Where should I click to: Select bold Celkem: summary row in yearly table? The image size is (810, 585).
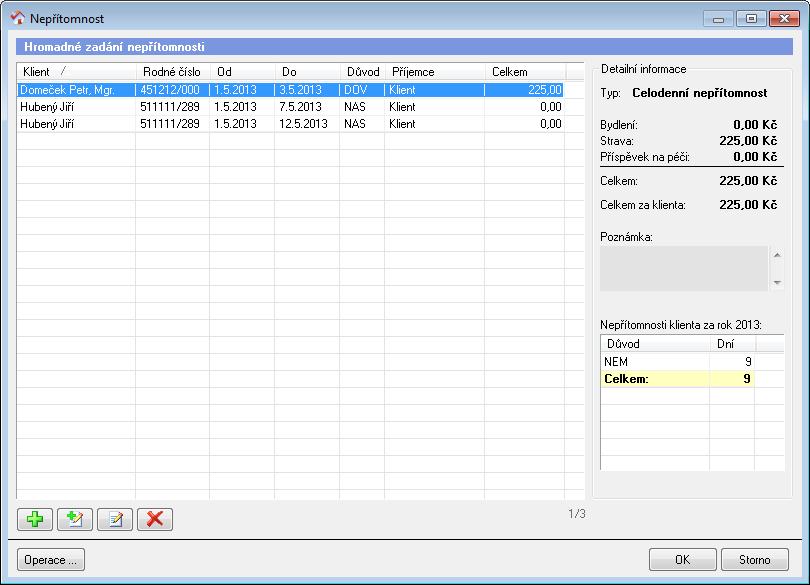pos(677,379)
